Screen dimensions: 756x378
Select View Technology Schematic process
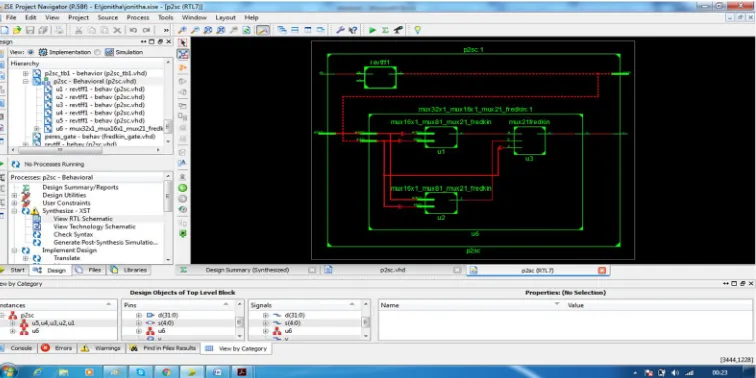[94, 227]
